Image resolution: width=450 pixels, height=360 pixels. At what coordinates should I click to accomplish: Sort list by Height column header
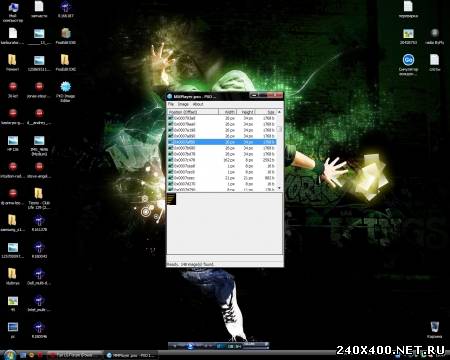[246, 112]
